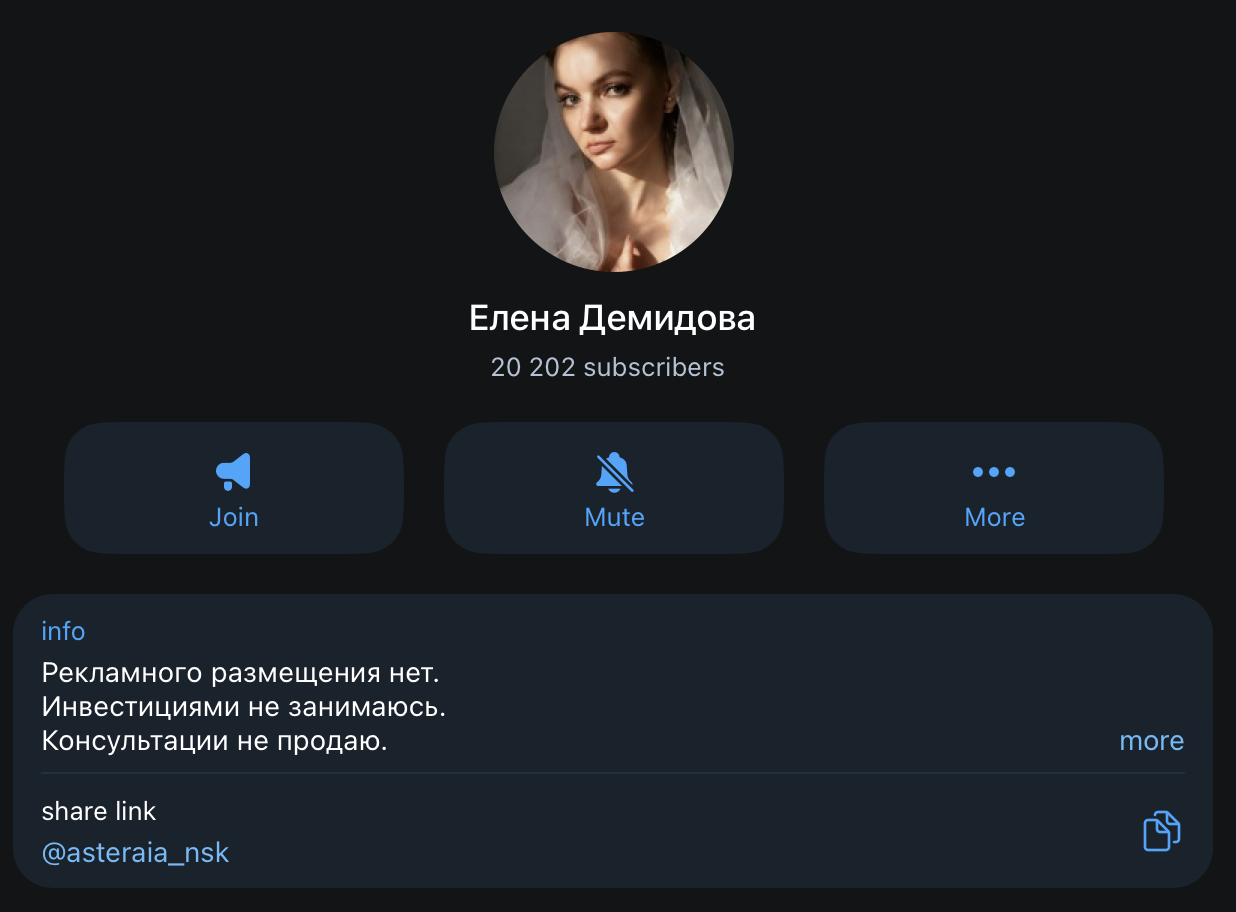1236x912 pixels.
Task: Click the channel name Елена Демидова
Action: pyautogui.click(x=612, y=318)
